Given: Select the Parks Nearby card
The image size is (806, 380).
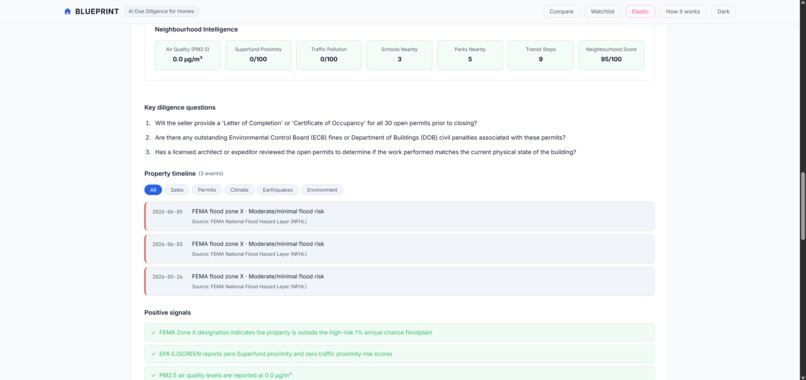Looking at the screenshot, I should tap(470, 55).
